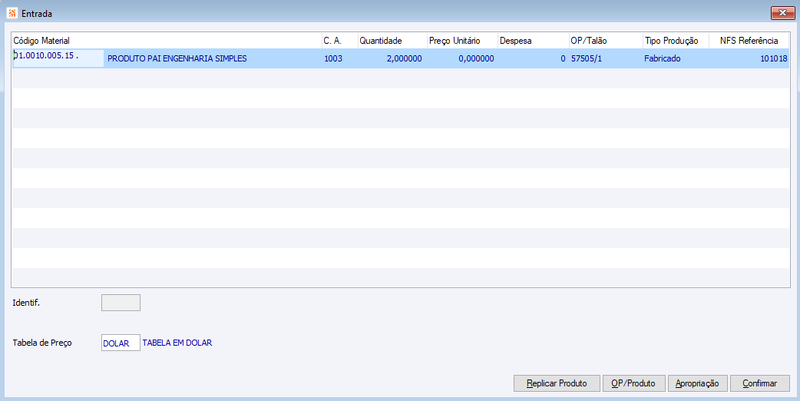
Task: Click the Código Material column header
Action: pyautogui.click(x=167, y=41)
